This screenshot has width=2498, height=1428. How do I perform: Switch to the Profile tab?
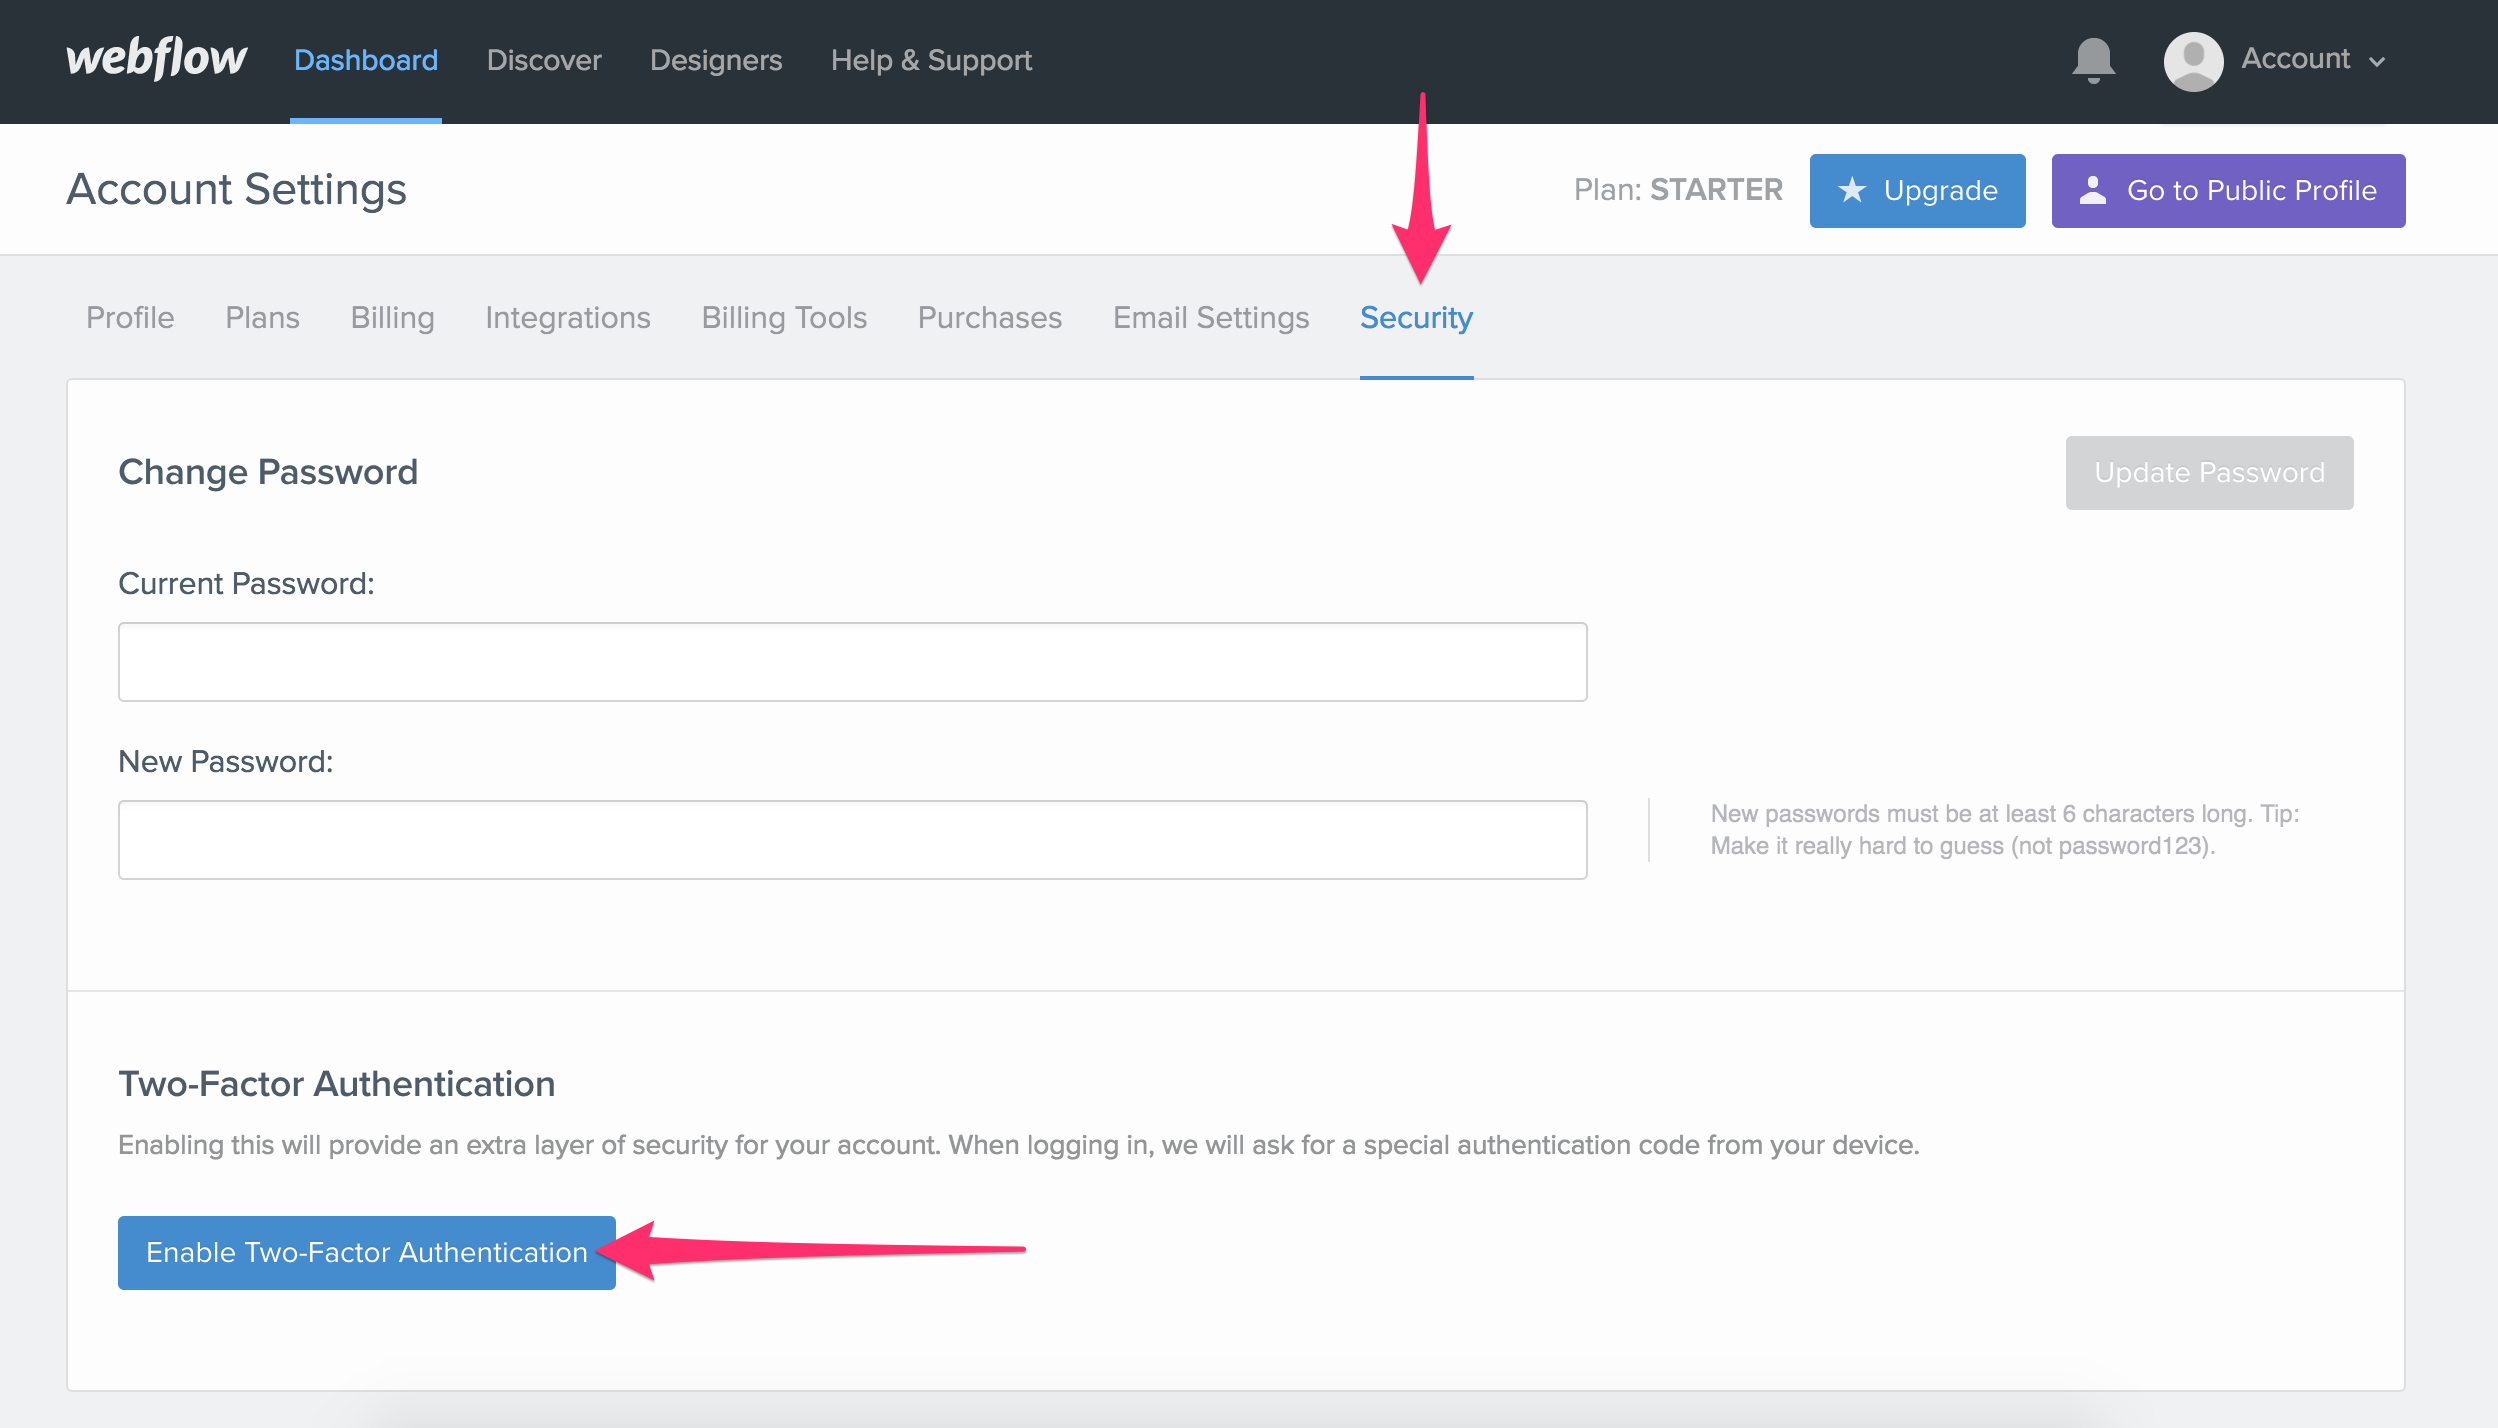coord(130,317)
